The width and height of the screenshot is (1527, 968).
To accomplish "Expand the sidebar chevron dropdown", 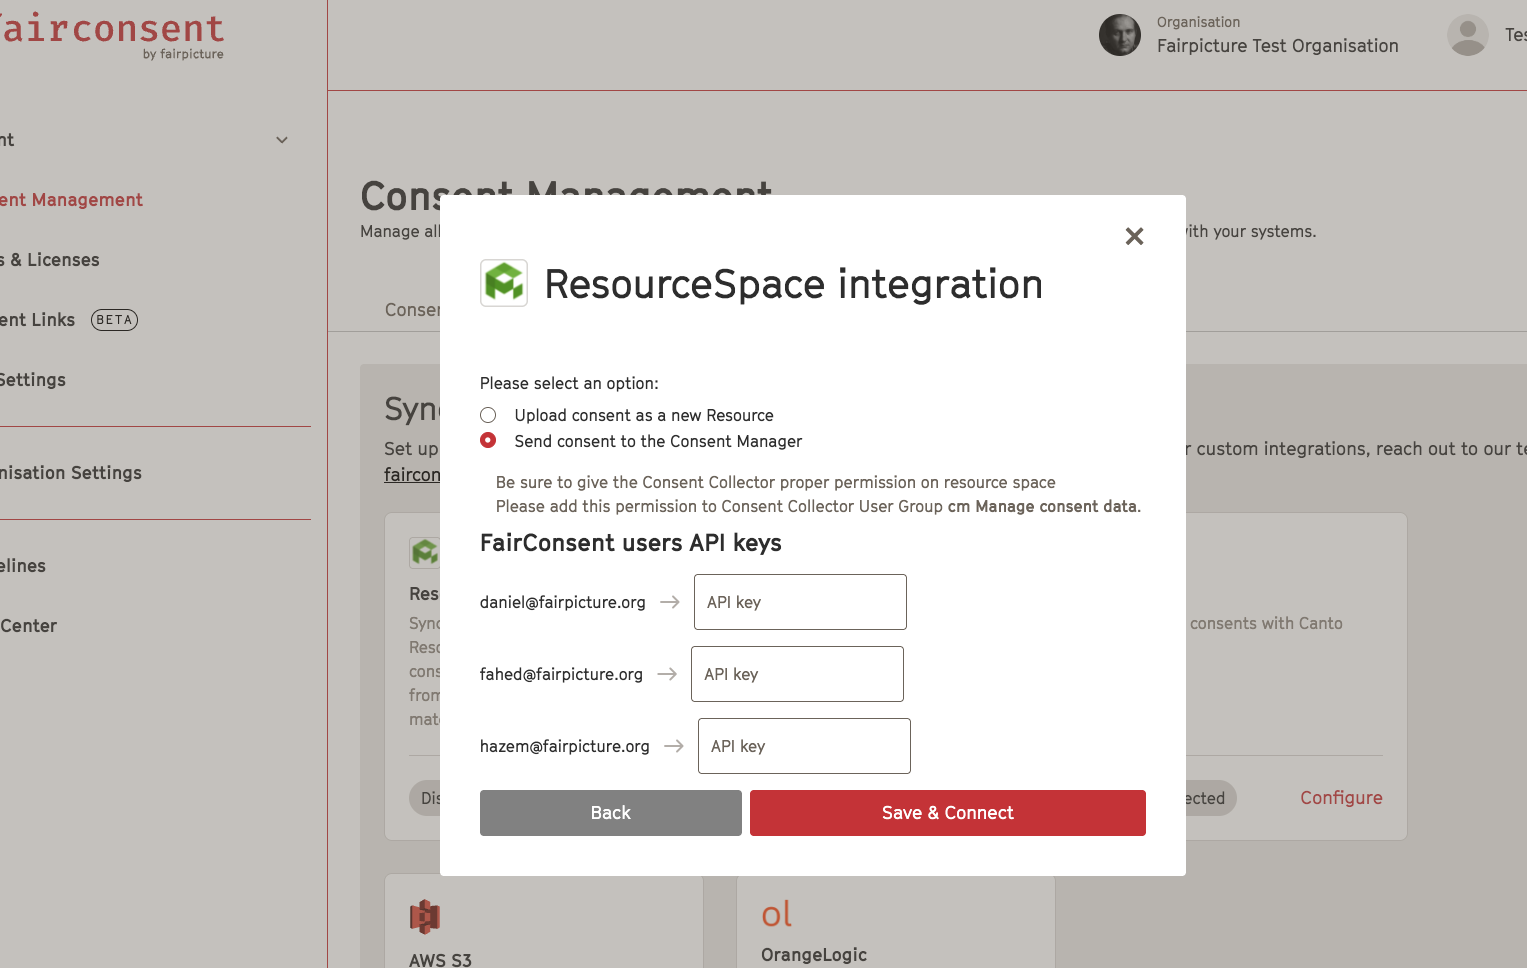I will [x=282, y=140].
